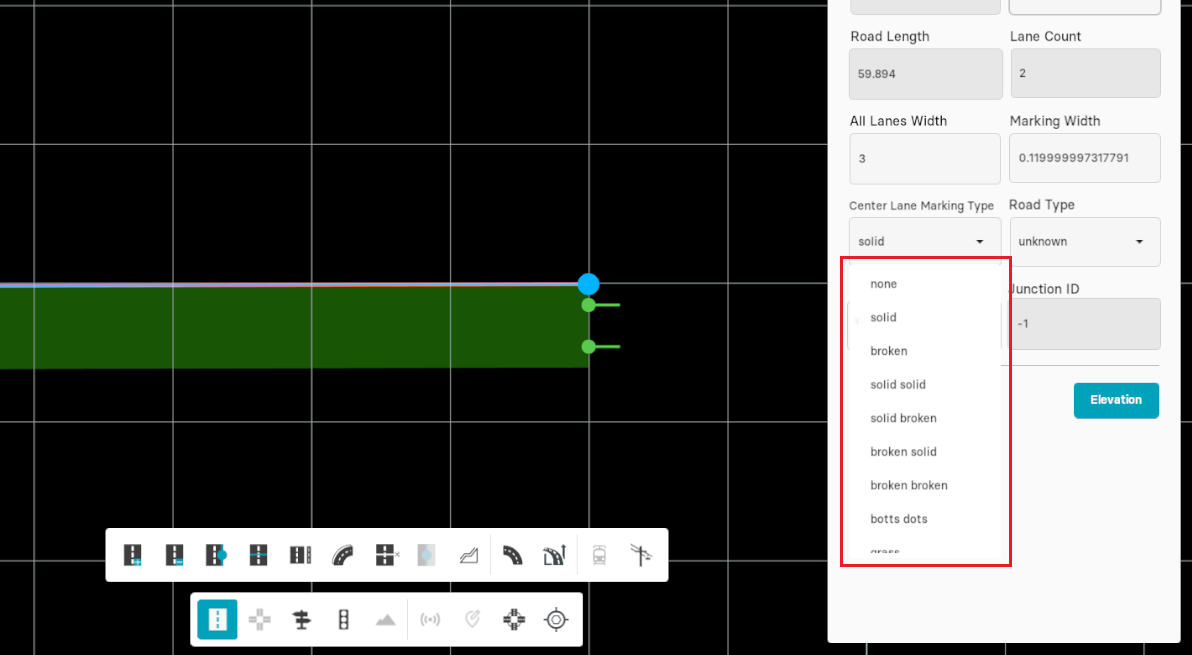Click the crosshair target icon

pos(556,620)
